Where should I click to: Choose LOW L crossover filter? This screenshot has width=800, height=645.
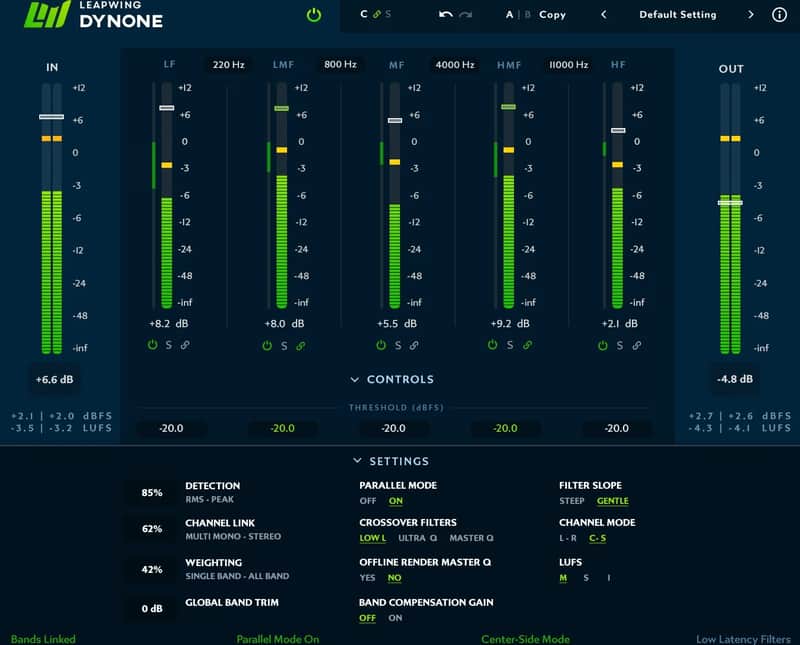(372, 538)
